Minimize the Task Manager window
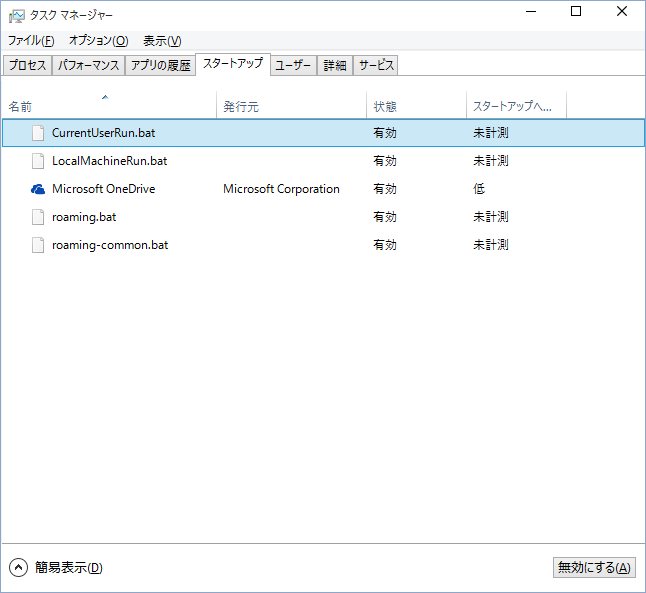 (531, 12)
